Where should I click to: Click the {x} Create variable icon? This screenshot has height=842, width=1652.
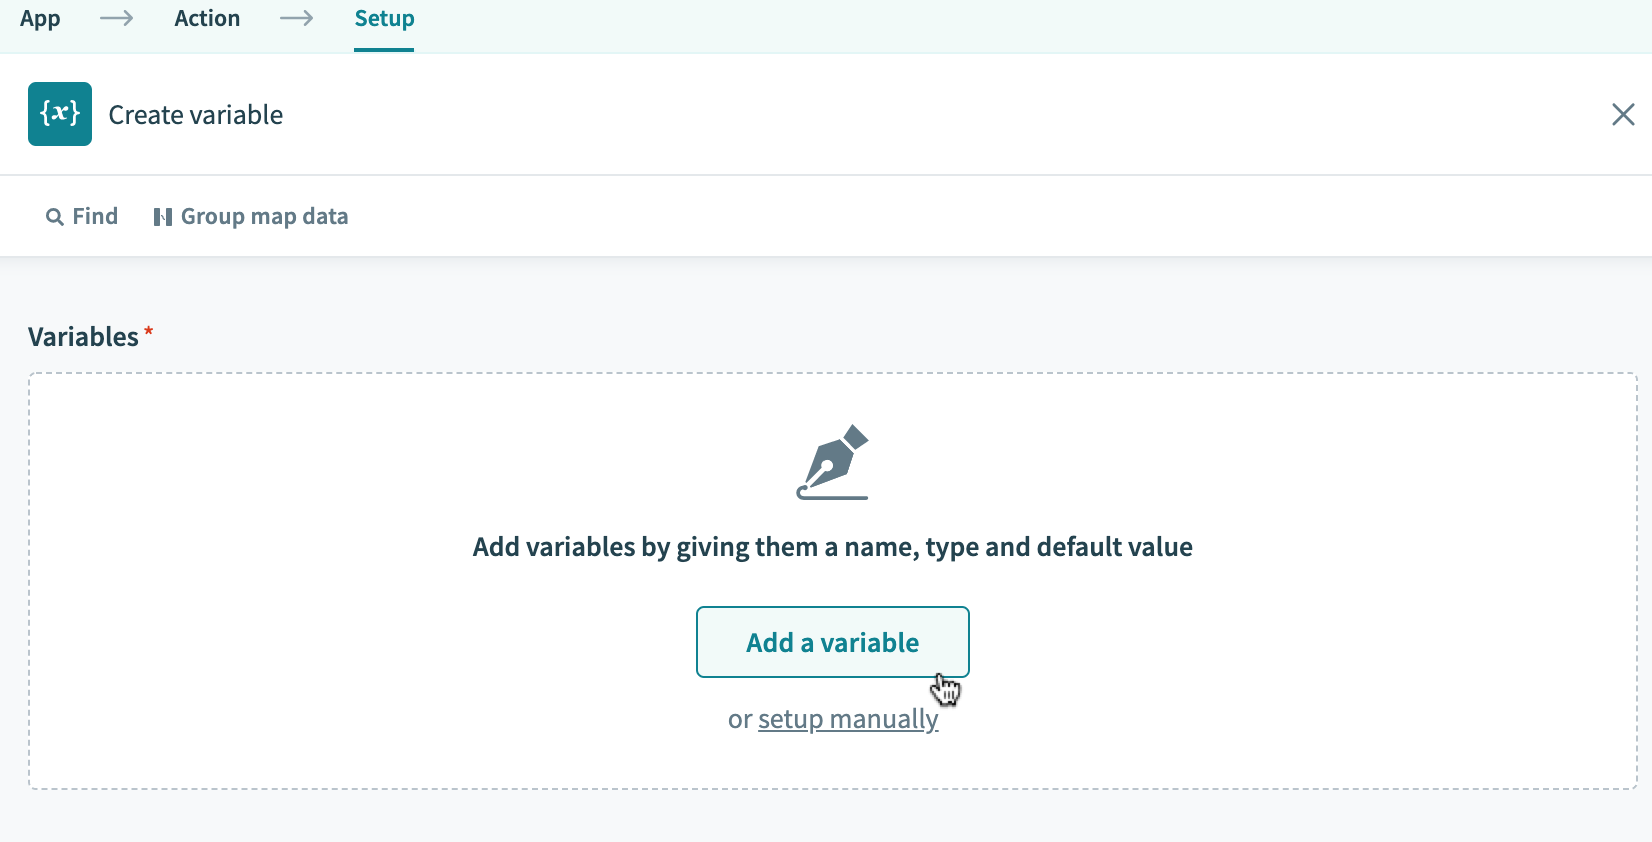click(59, 113)
